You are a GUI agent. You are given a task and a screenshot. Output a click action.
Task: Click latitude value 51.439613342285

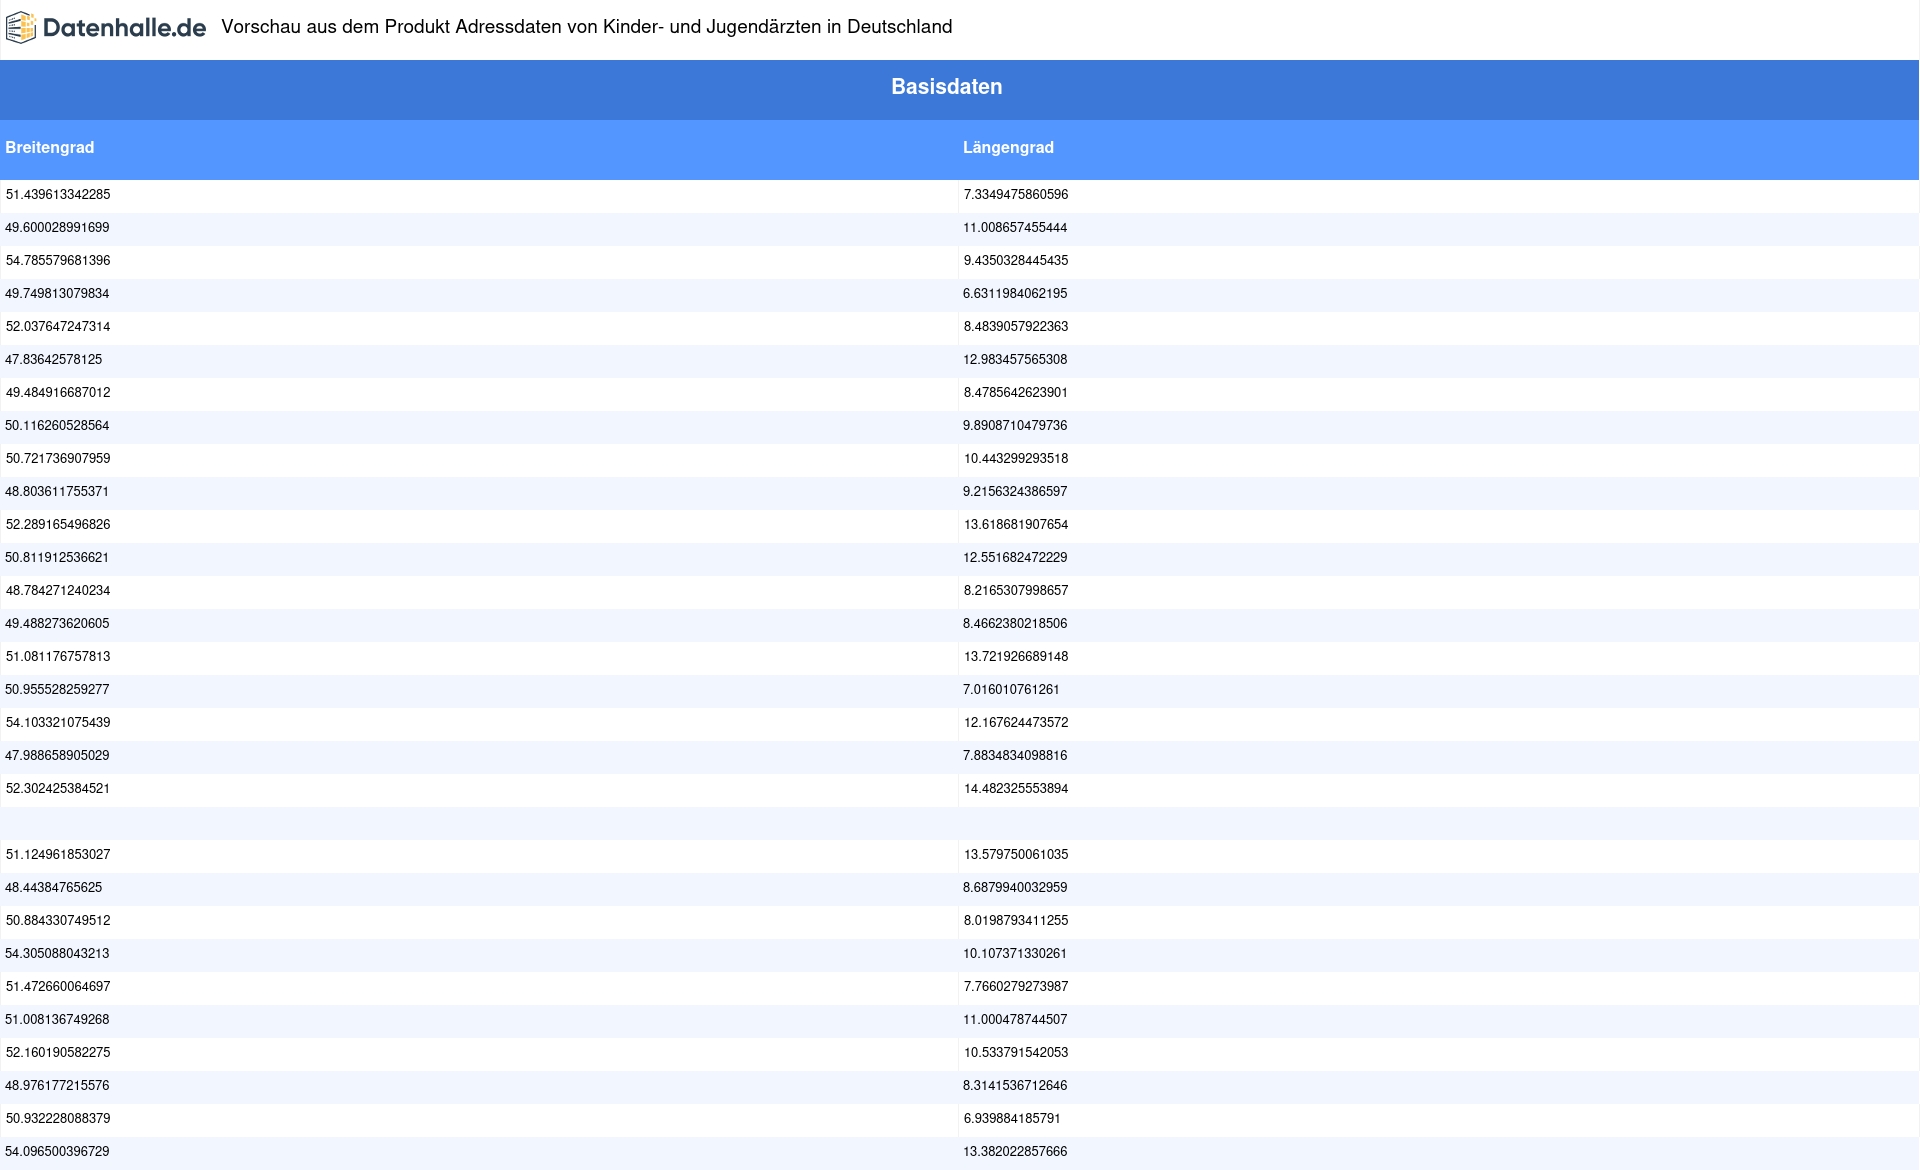click(x=58, y=195)
